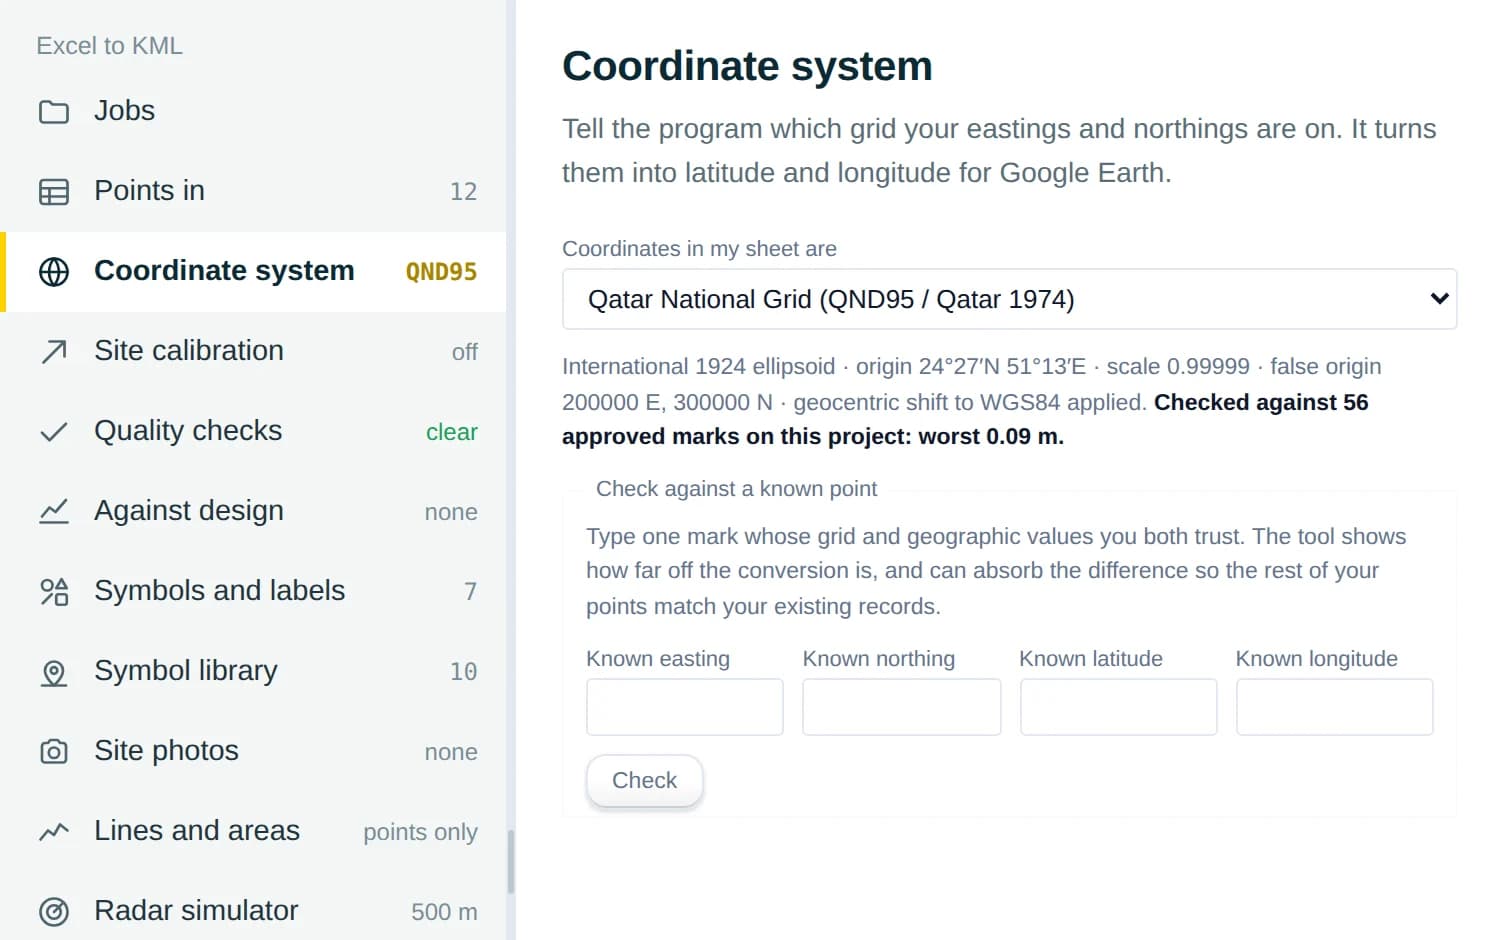Go to Points in
This screenshot has width=1500, height=940.
tap(253, 191)
